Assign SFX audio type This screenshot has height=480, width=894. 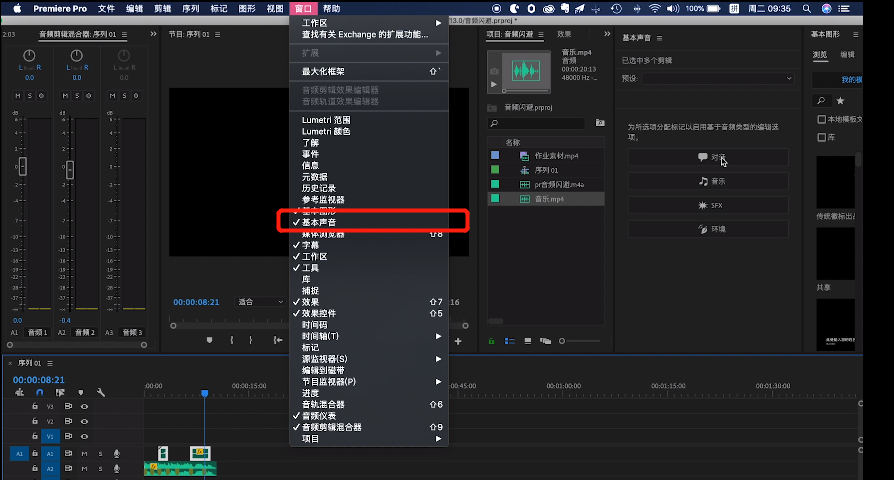[x=708, y=205]
